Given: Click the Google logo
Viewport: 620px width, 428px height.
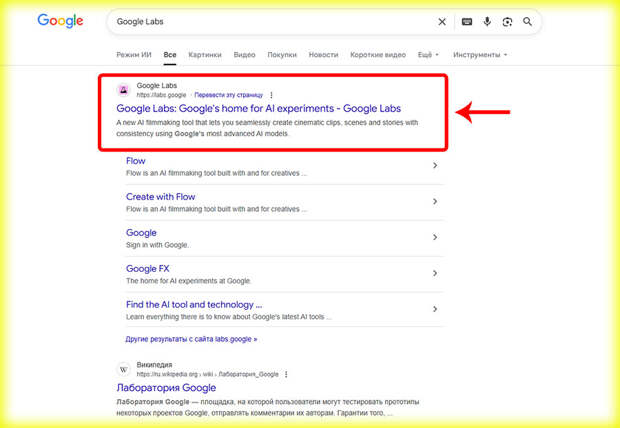Looking at the screenshot, I should (x=60, y=21).
